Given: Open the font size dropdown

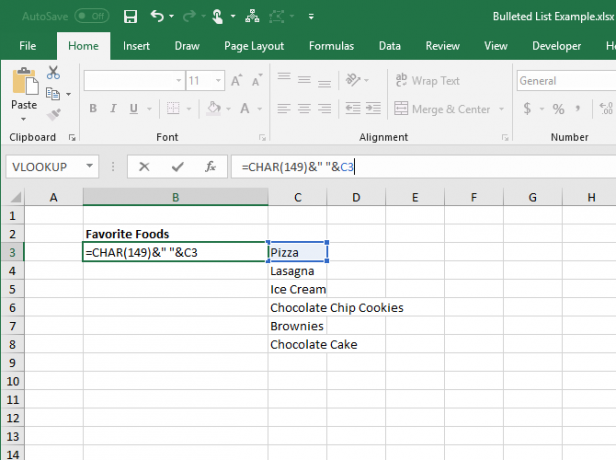Looking at the screenshot, I should coord(218,81).
